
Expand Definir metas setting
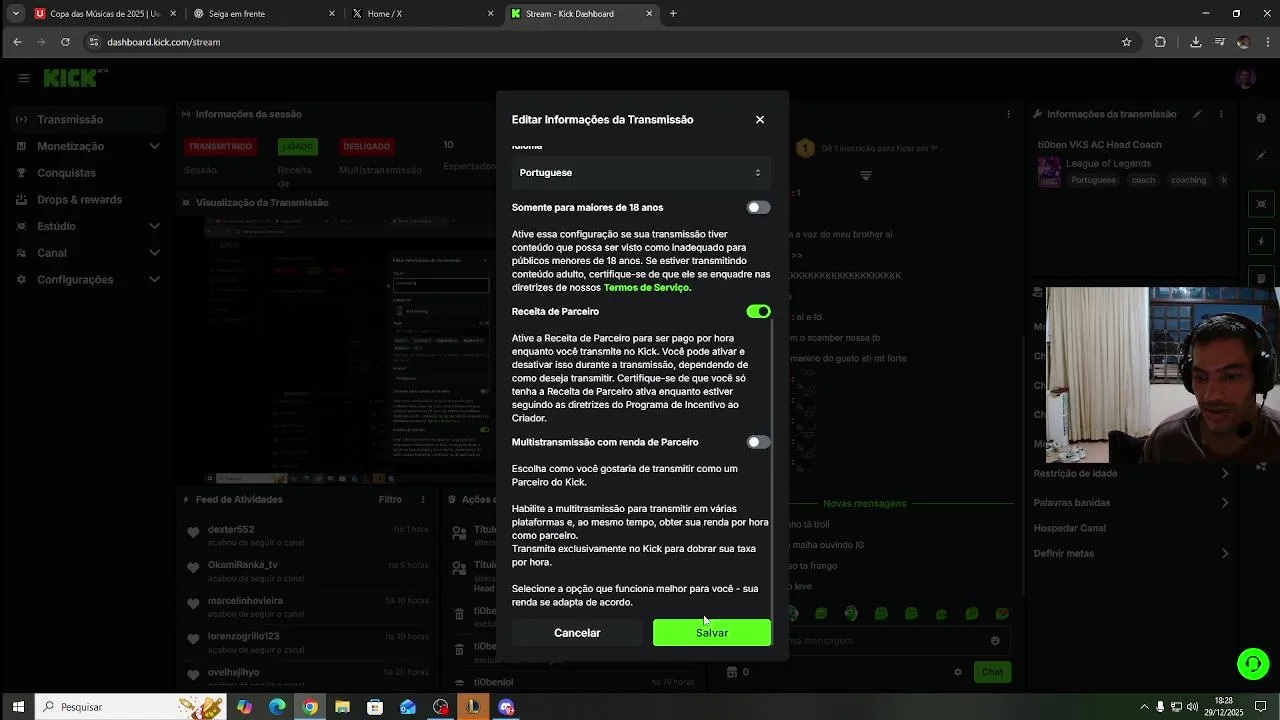pyautogui.click(x=1131, y=554)
